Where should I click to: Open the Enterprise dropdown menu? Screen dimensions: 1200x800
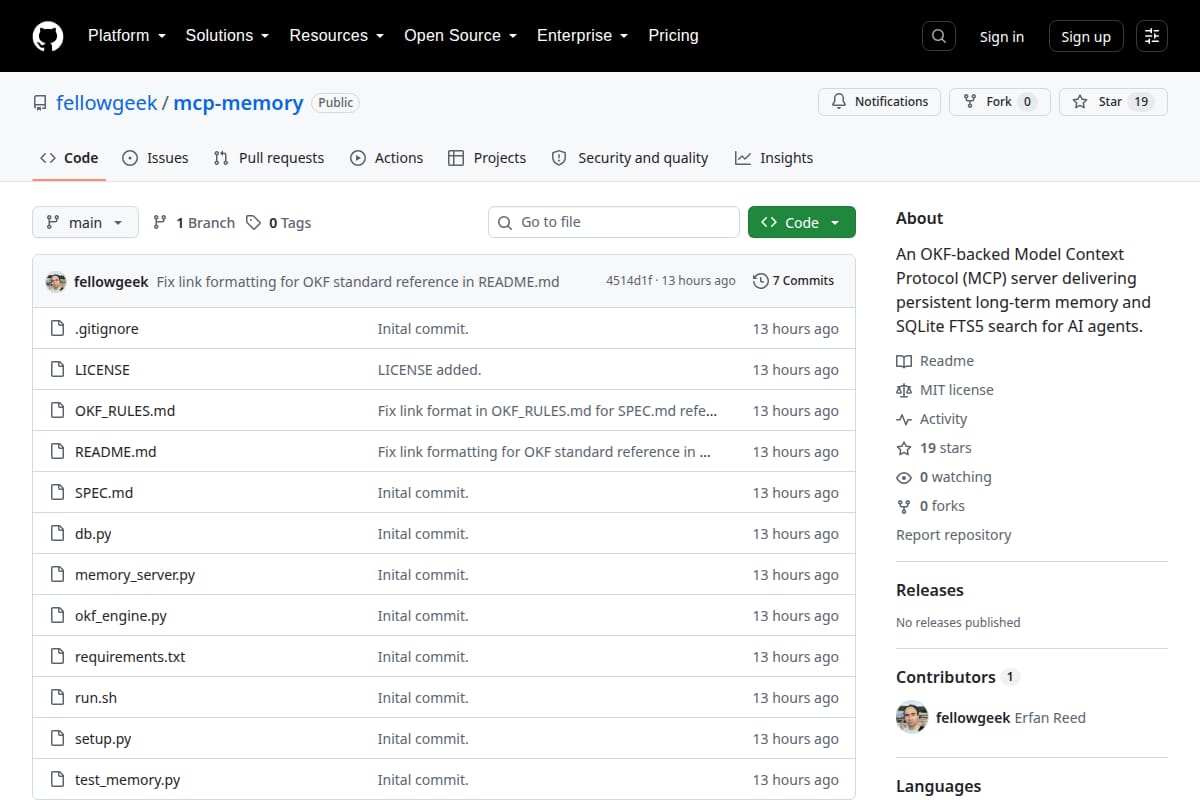[x=582, y=36]
